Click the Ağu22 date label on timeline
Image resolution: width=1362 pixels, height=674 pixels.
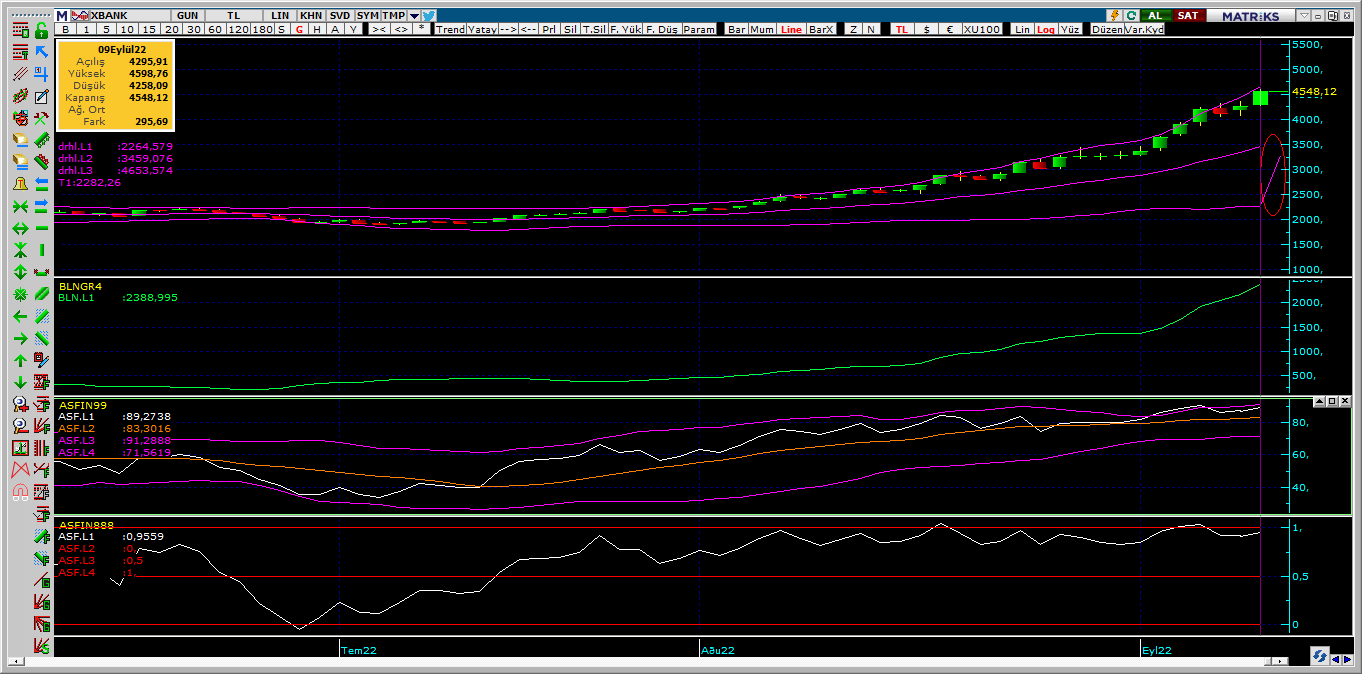click(x=717, y=650)
